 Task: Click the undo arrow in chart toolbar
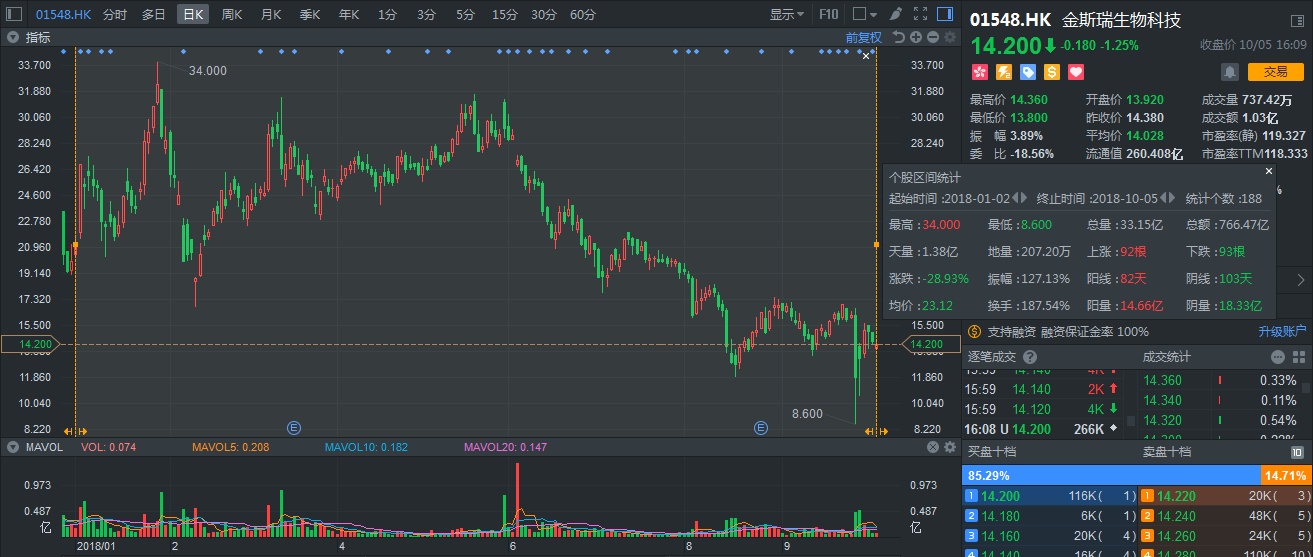pos(898,37)
